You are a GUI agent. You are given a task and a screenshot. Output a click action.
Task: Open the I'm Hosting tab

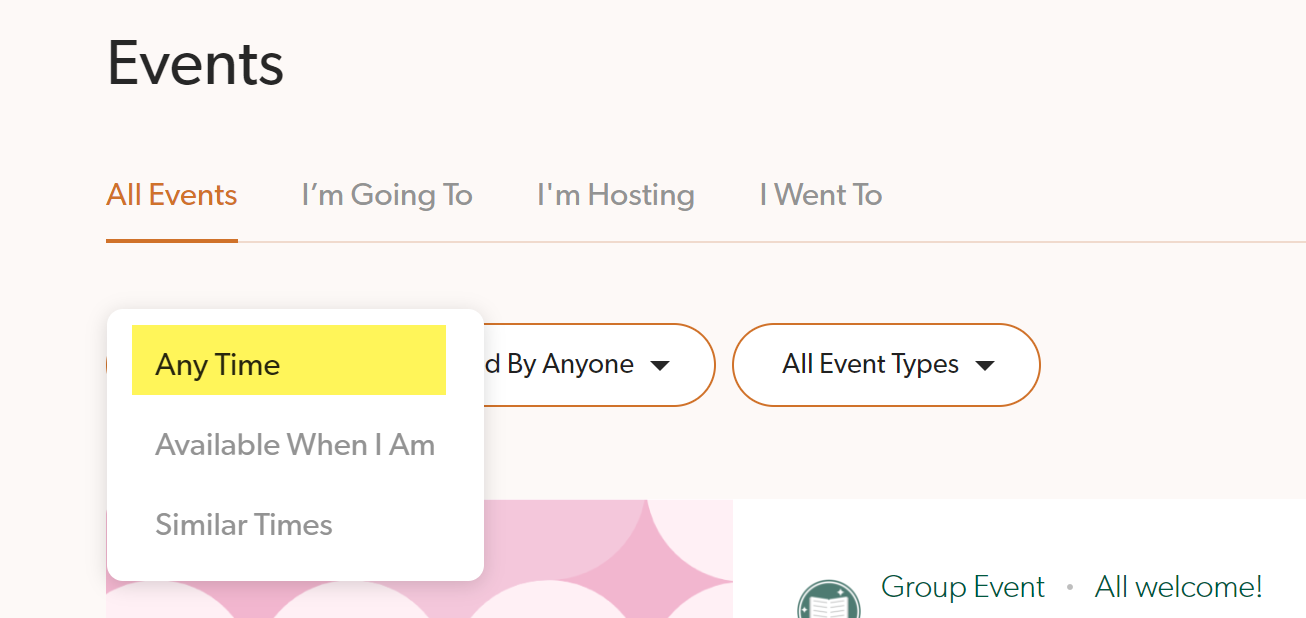[616, 194]
